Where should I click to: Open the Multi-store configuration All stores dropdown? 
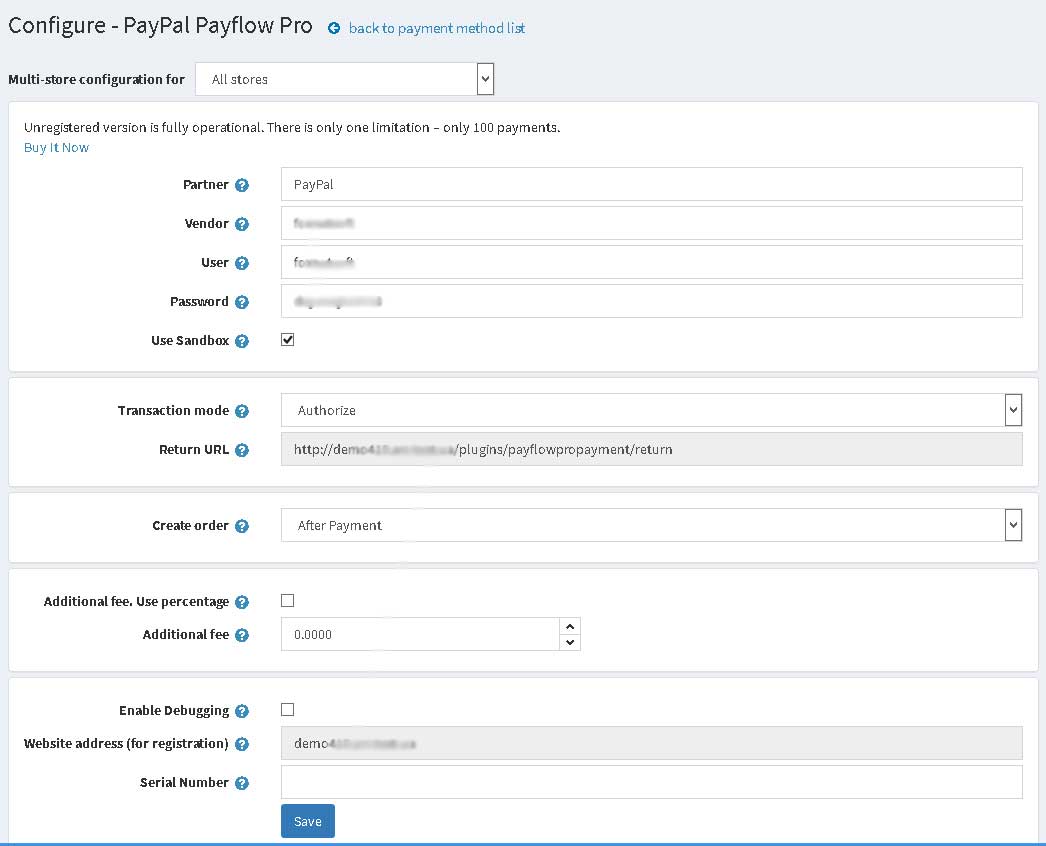click(x=344, y=79)
